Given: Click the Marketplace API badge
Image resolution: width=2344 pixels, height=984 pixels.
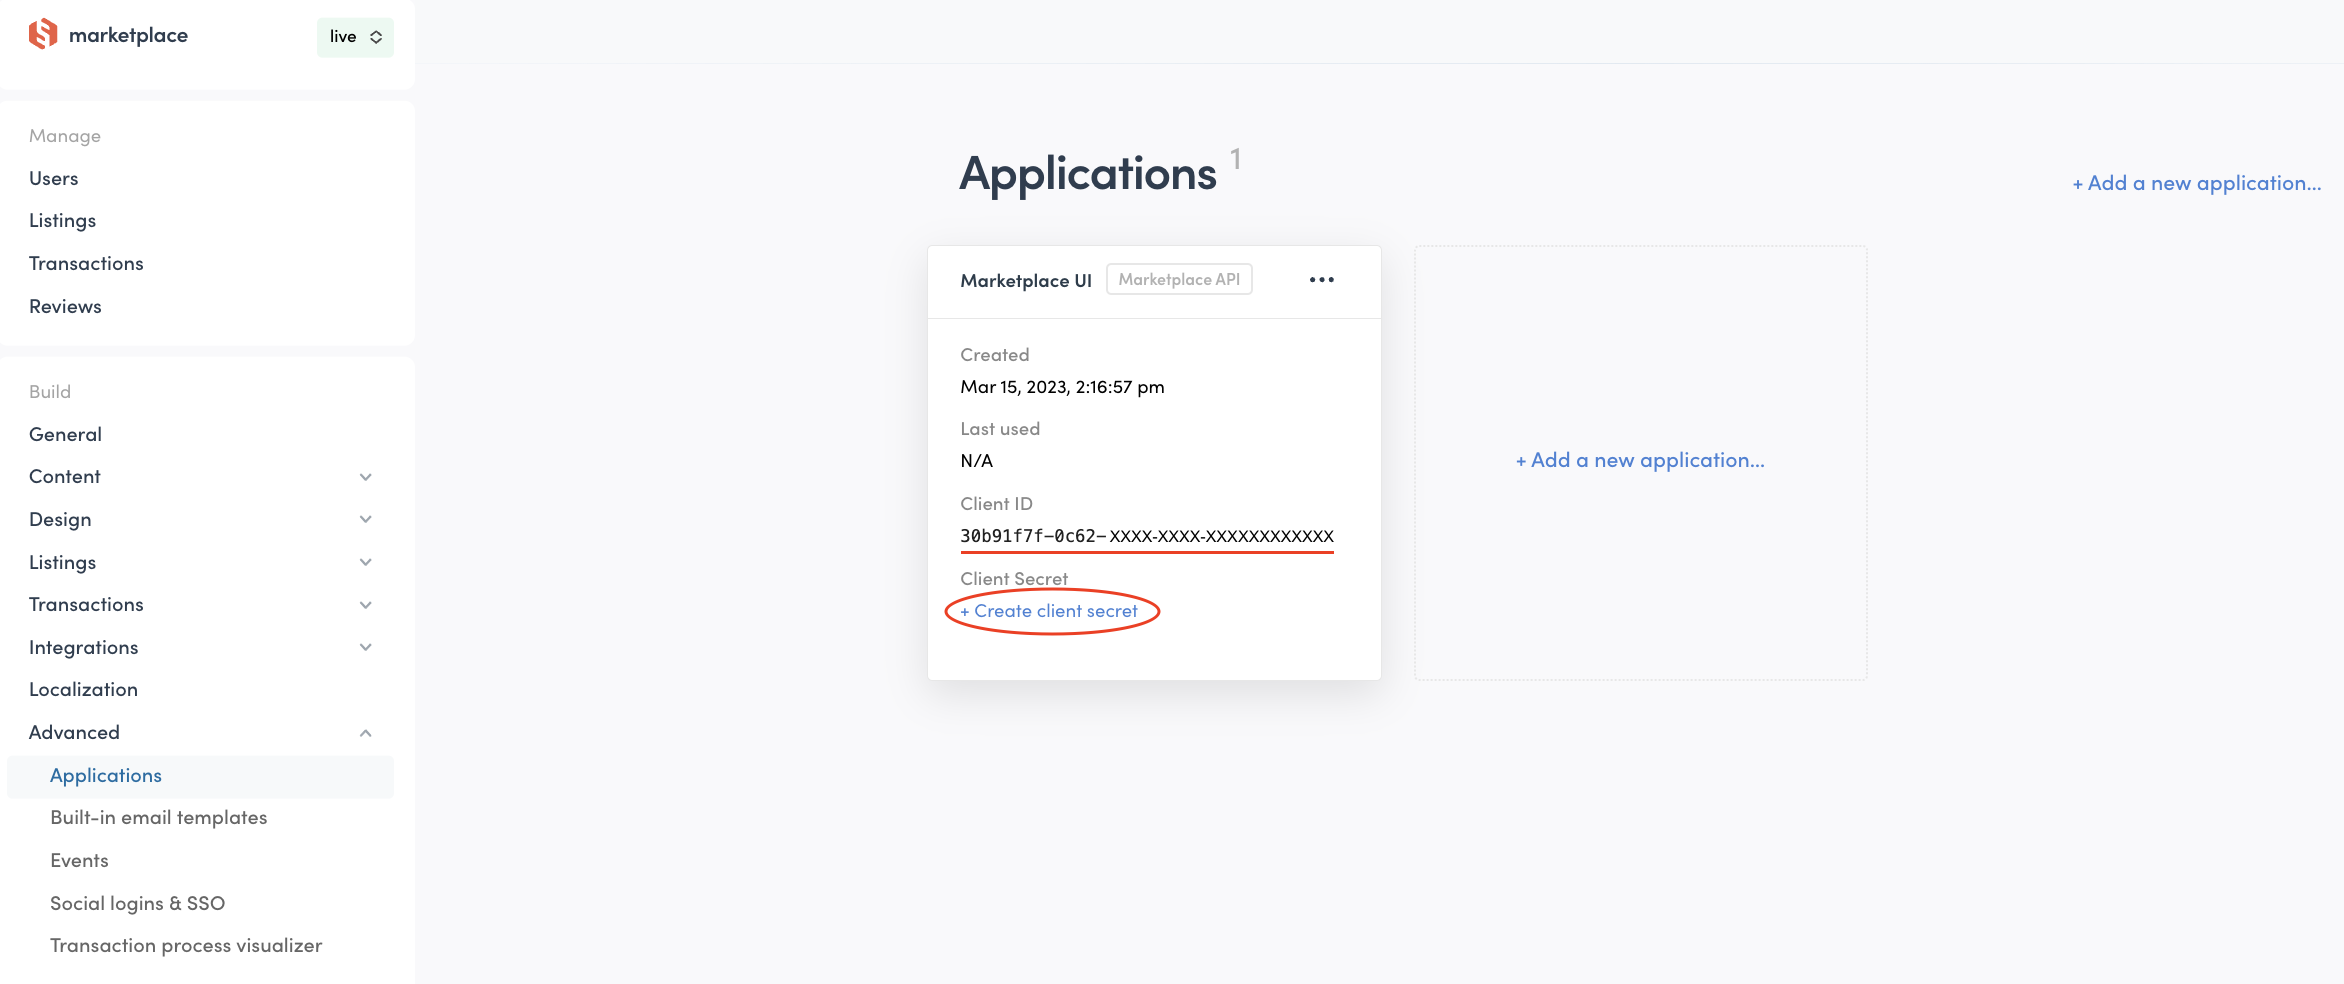Looking at the screenshot, I should [x=1179, y=279].
